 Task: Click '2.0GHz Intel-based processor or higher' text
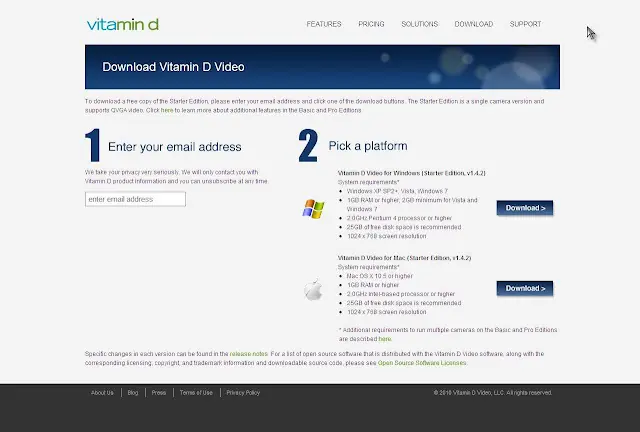tap(401, 294)
